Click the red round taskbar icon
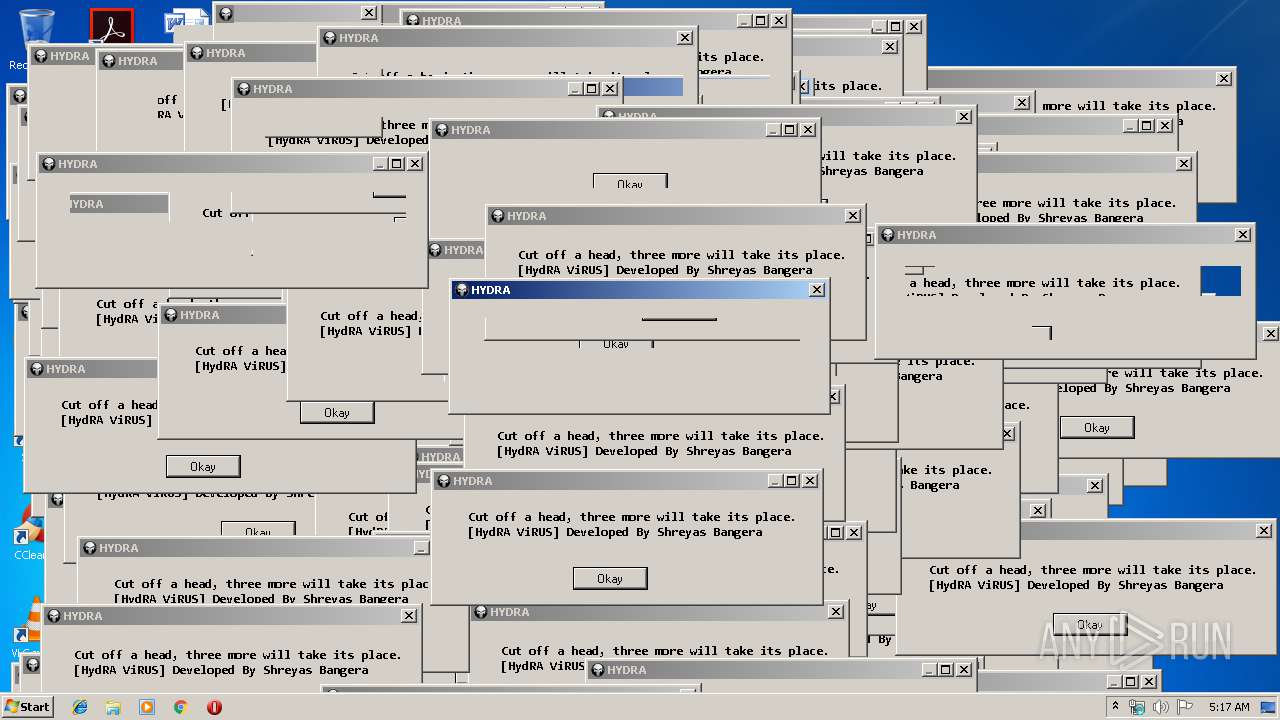 [x=214, y=707]
